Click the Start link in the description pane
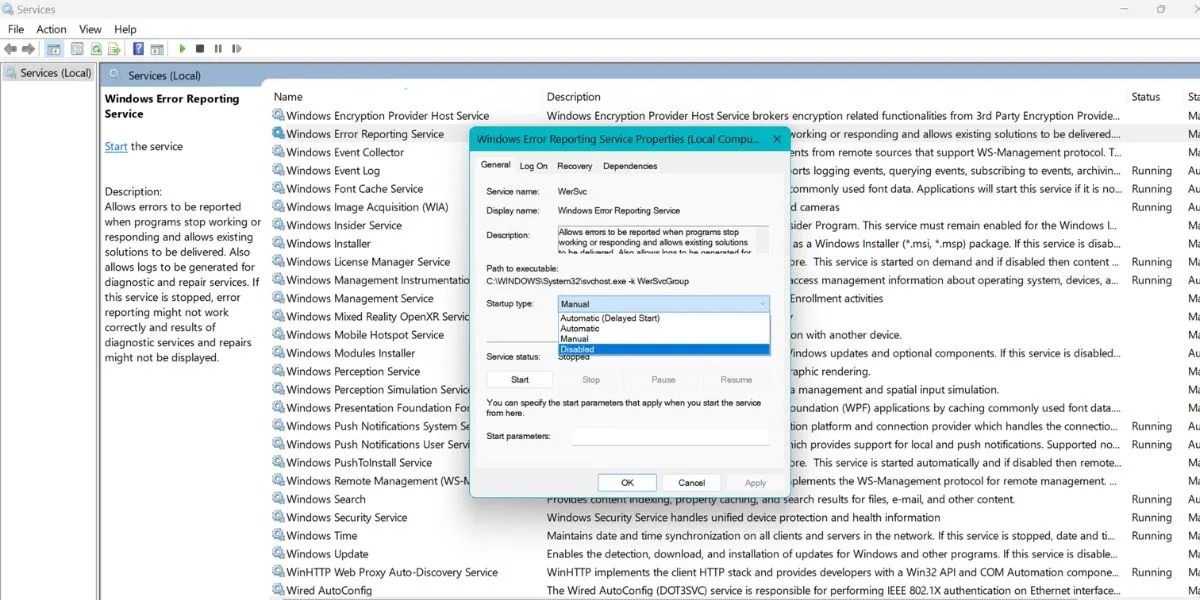 click(114, 146)
